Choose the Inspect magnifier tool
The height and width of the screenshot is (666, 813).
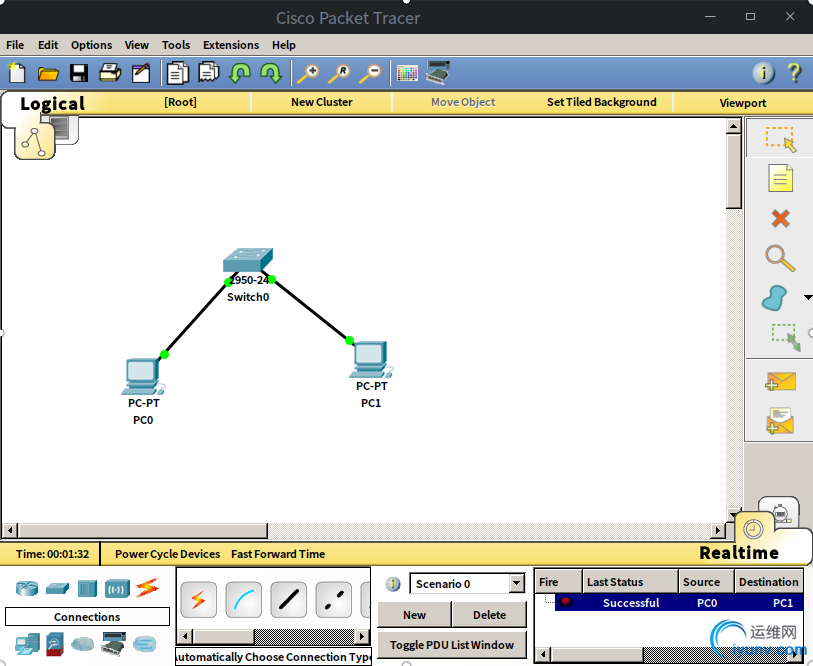[780, 258]
